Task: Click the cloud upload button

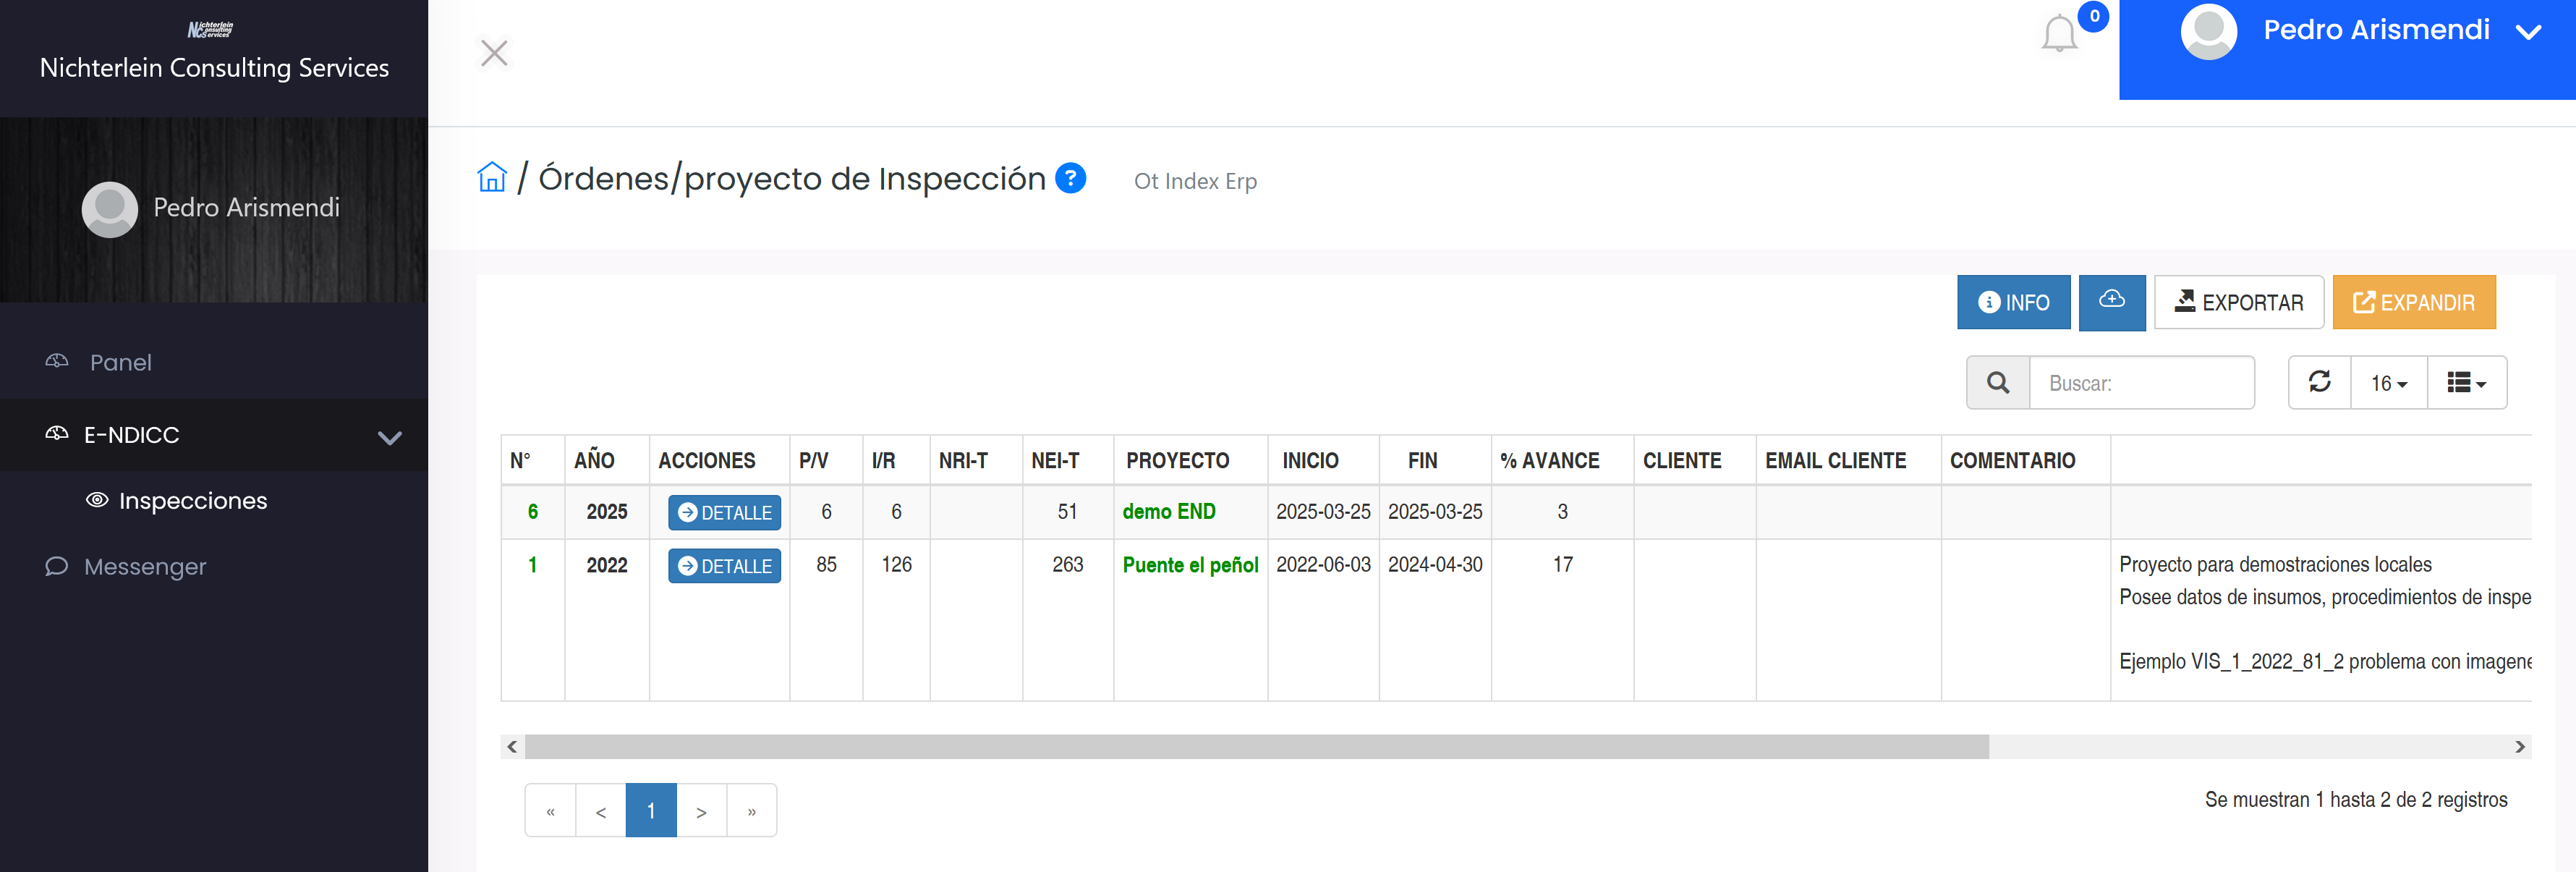Action: 2111,302
